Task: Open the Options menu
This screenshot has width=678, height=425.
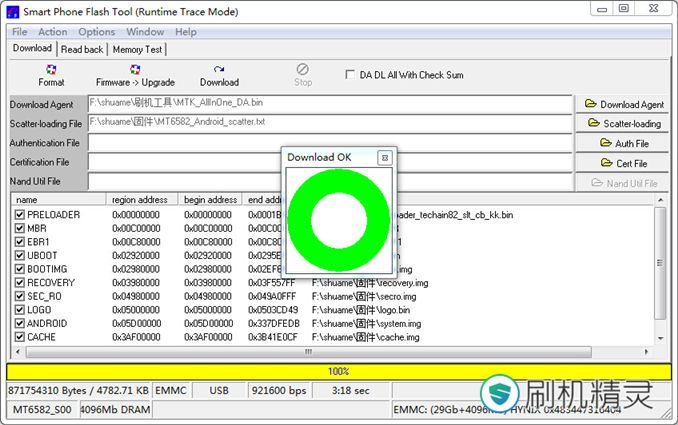Action: [x=97, y=32]
